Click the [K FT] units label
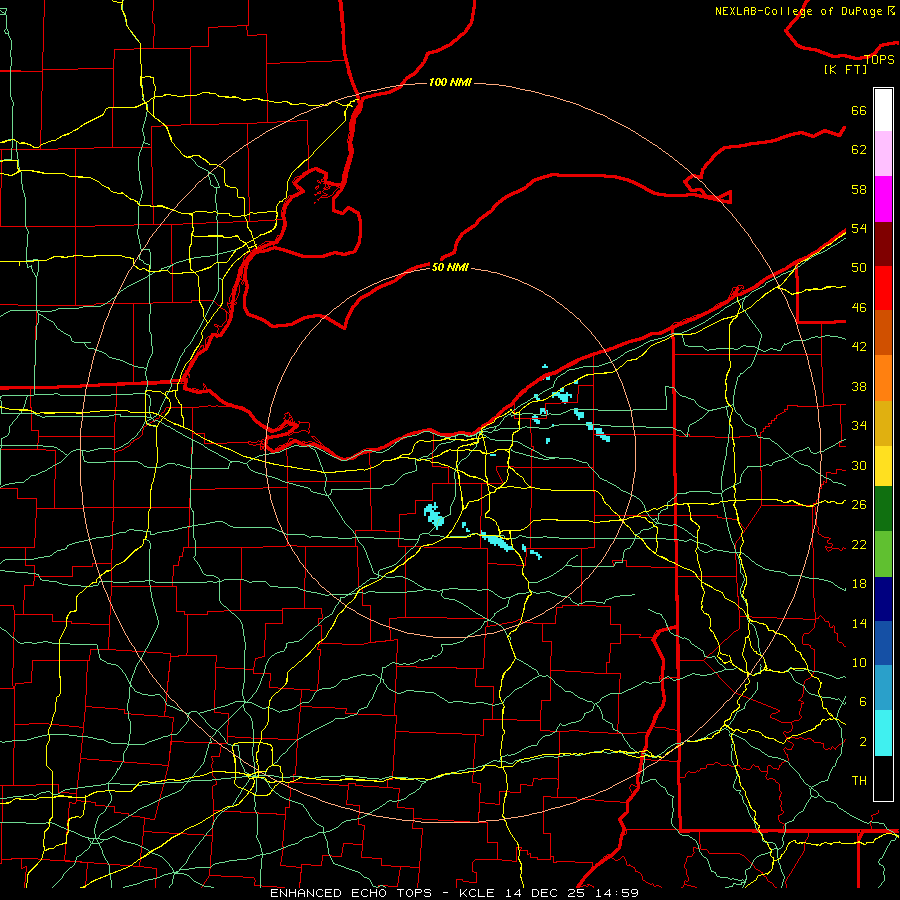The width and height of the screenshot is (900, 900). click(x=845, y=69)
